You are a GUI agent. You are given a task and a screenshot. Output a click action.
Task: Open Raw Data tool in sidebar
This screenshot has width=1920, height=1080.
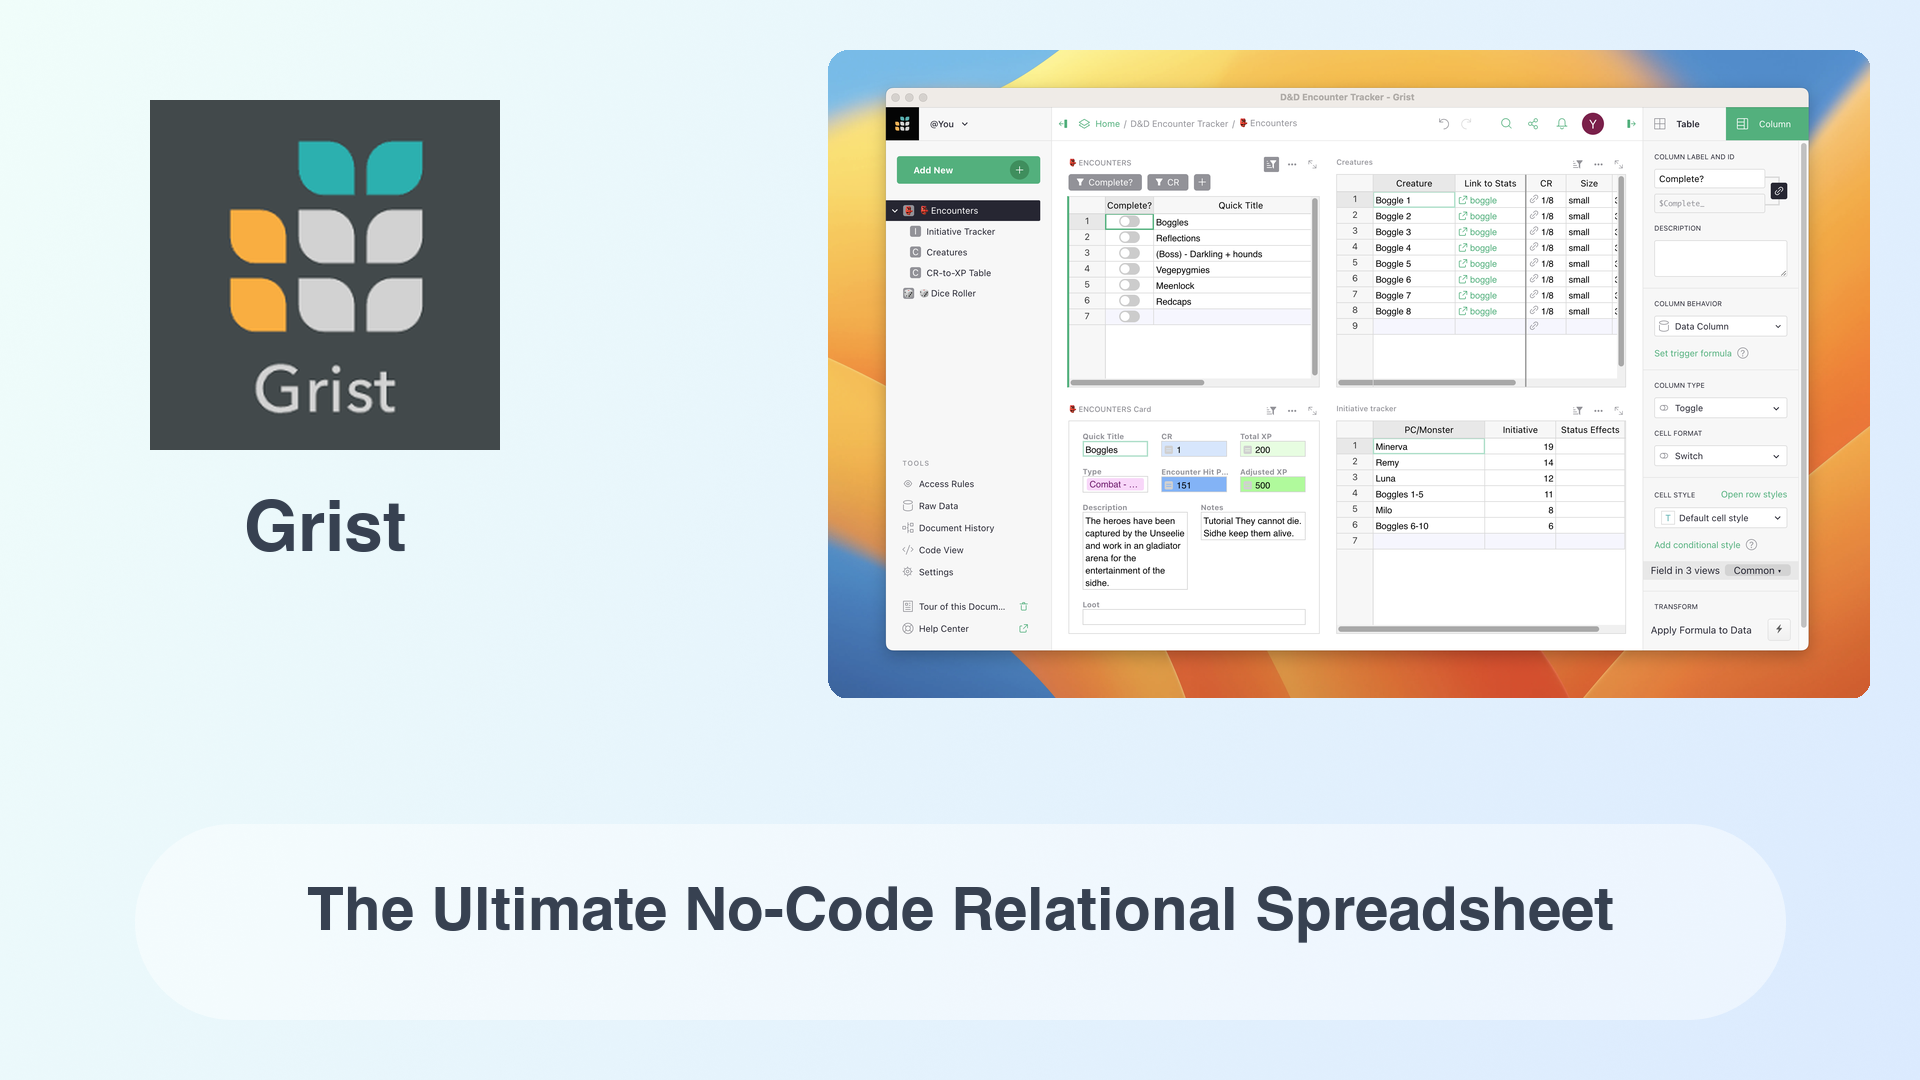click(939, 505)
